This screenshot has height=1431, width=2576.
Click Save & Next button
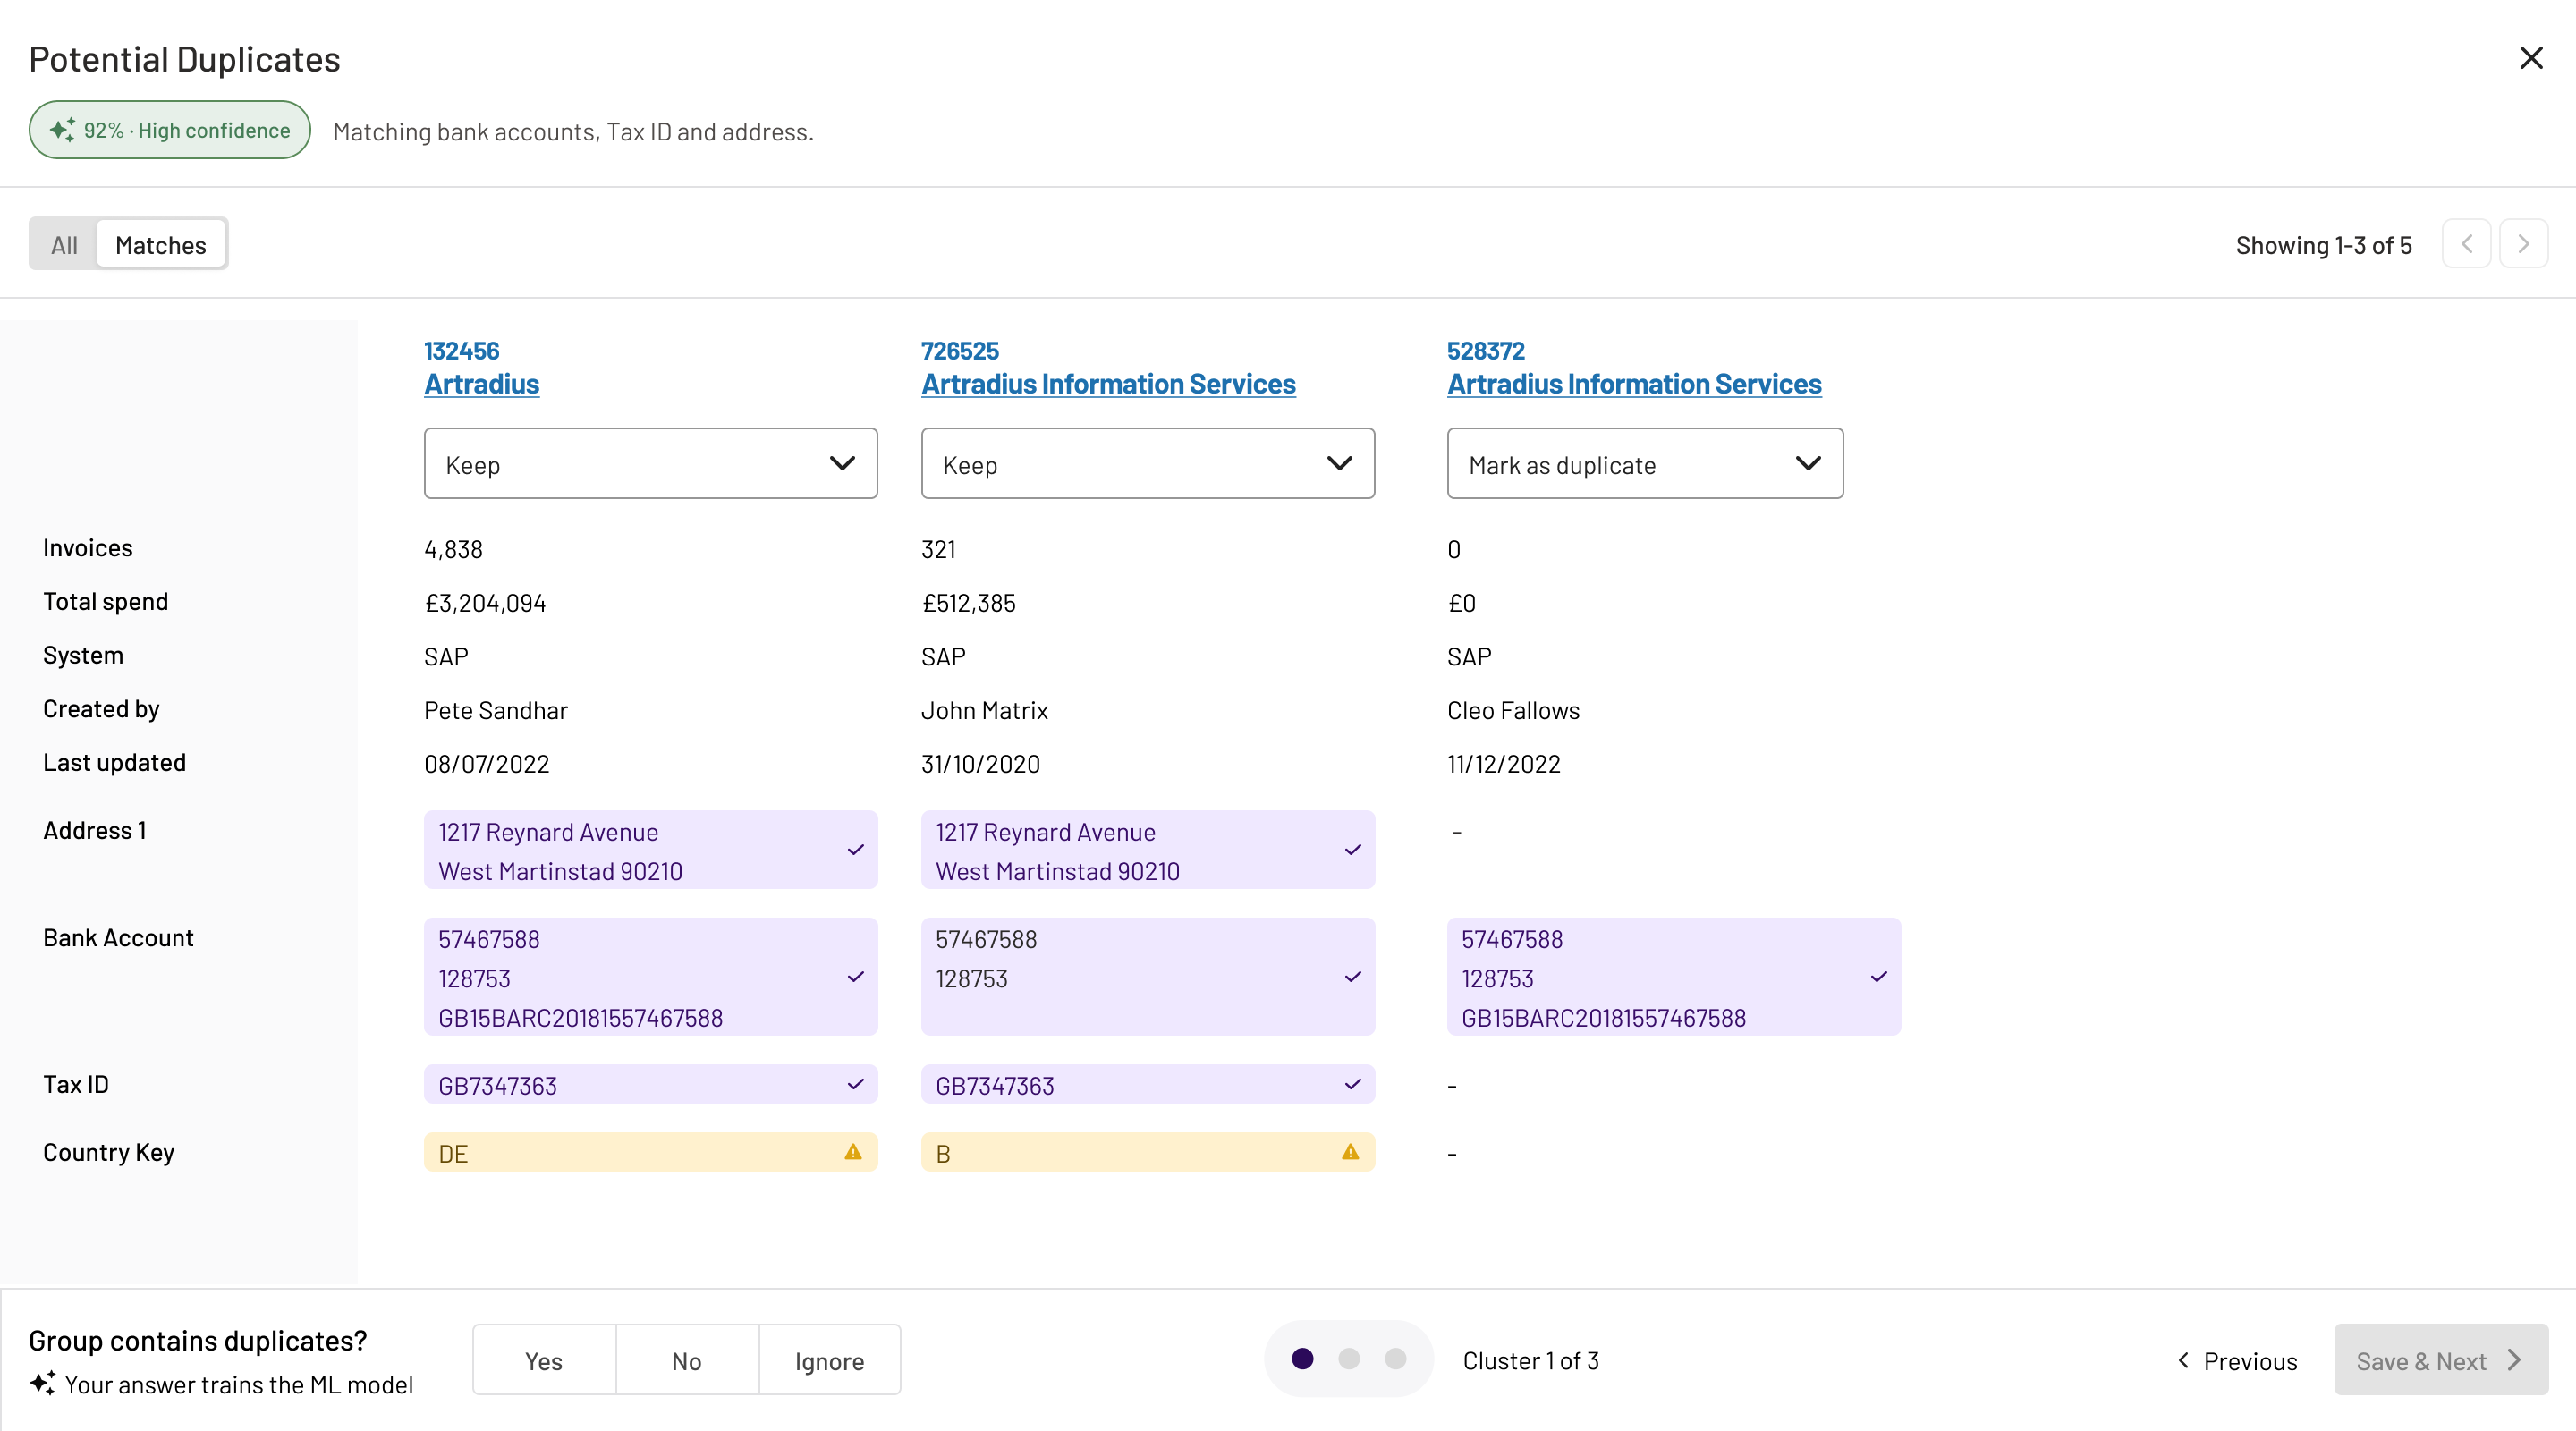coord(2441,1360)
